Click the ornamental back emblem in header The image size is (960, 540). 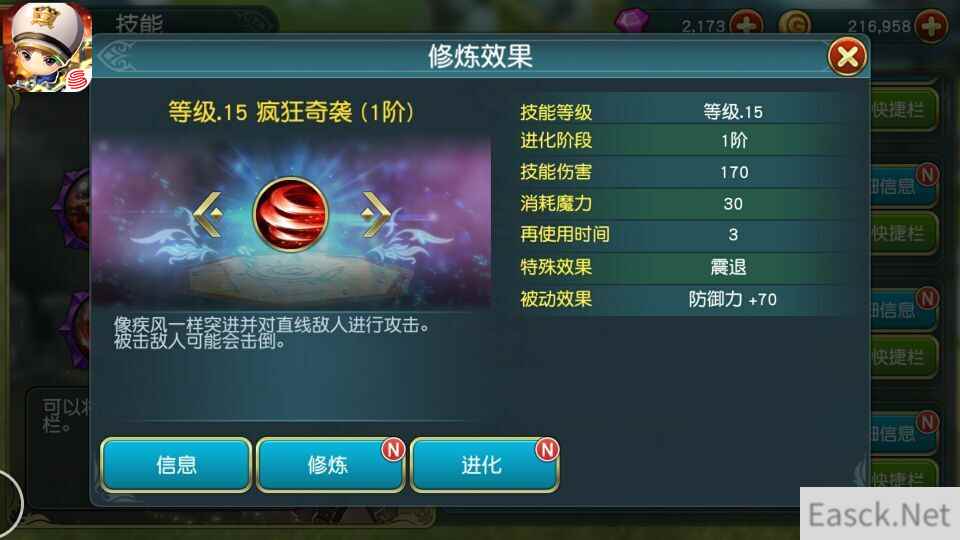pyautogui.click(x=116, y=56)
